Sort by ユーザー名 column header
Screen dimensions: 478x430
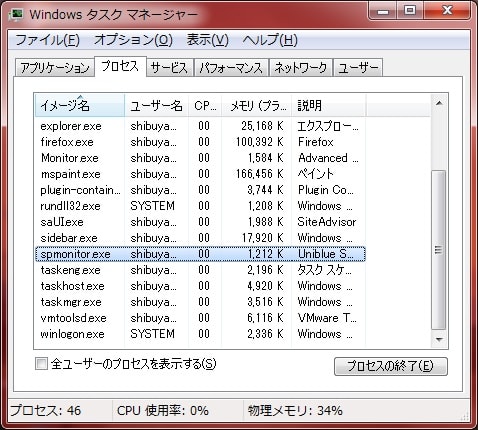pyautogui.click(x=156, y=106)
